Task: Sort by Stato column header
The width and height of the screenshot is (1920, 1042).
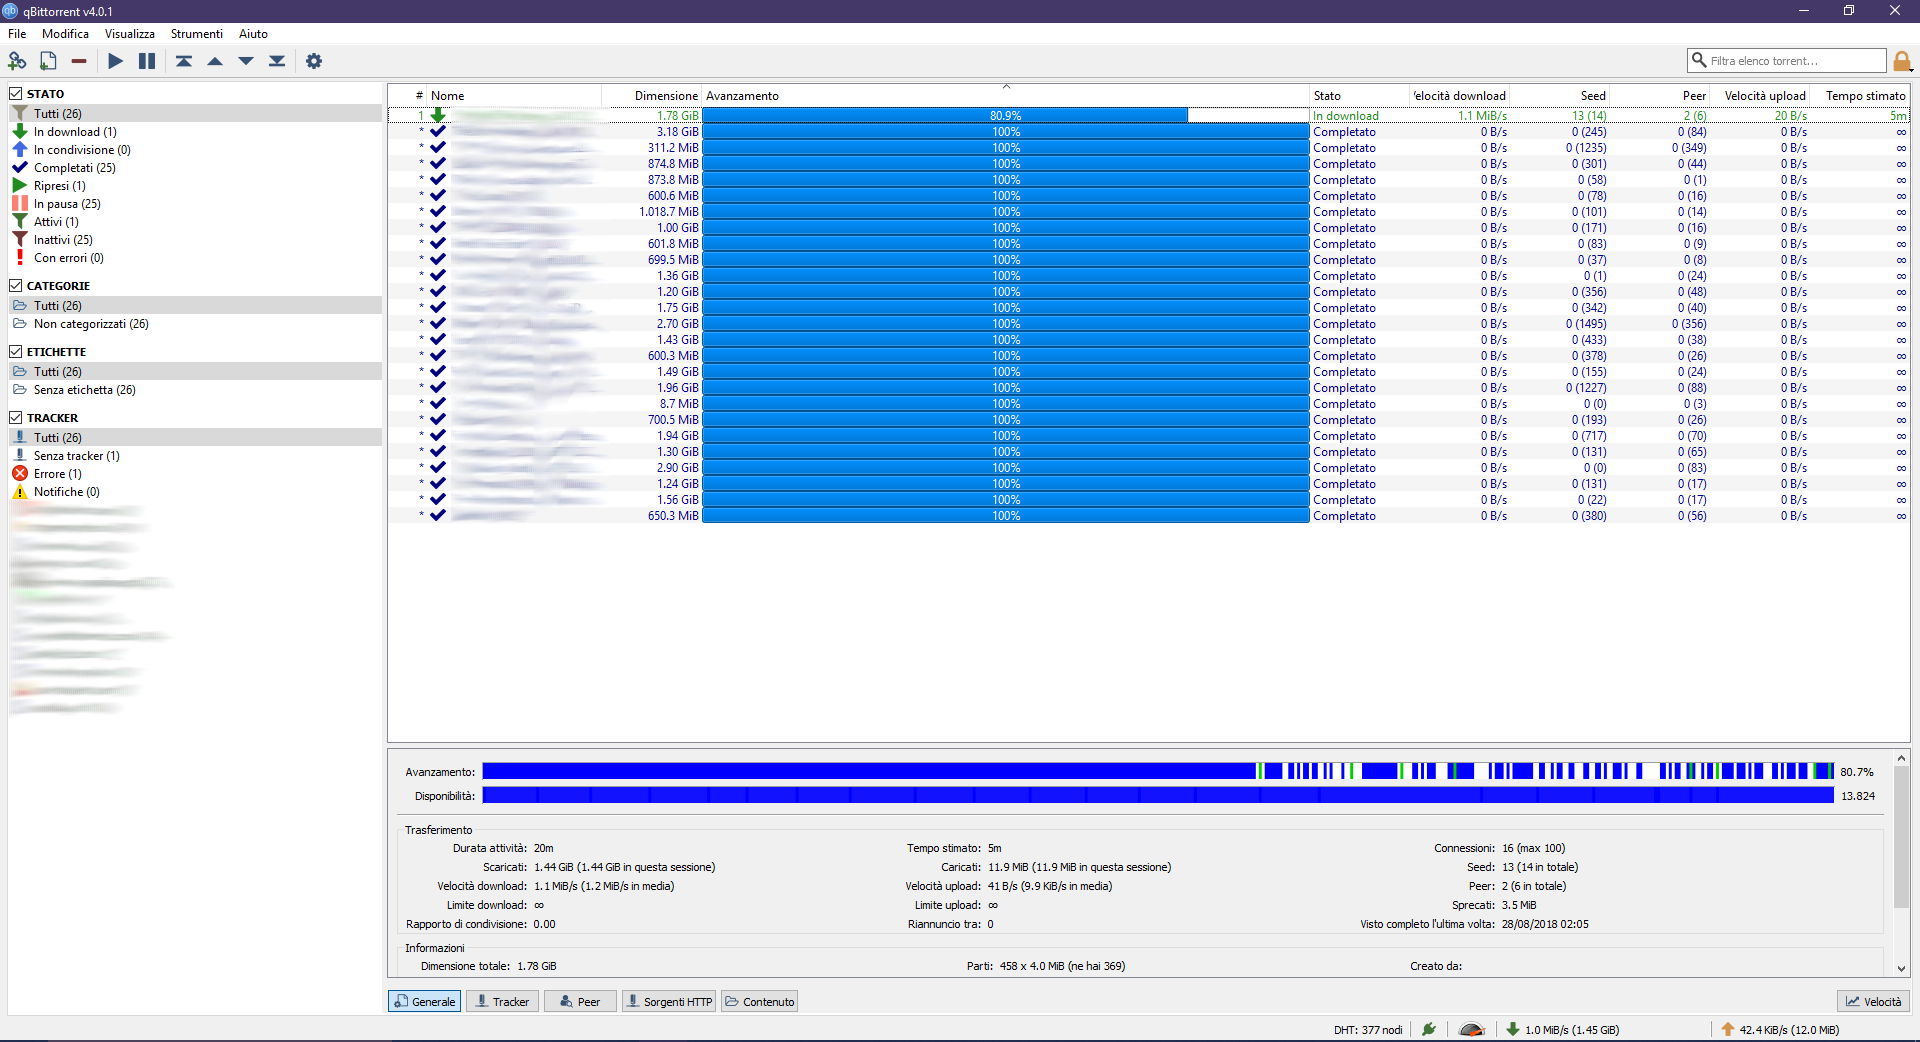Action: (1359, 96)
